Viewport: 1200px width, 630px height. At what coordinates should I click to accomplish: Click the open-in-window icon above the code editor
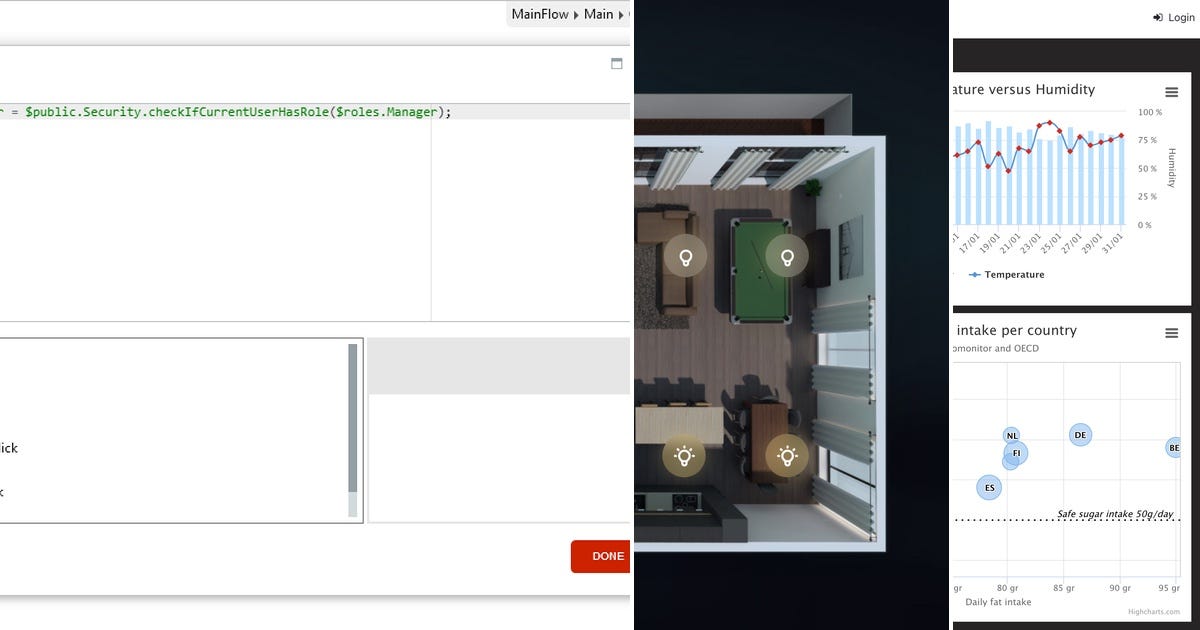click(617, 61)
